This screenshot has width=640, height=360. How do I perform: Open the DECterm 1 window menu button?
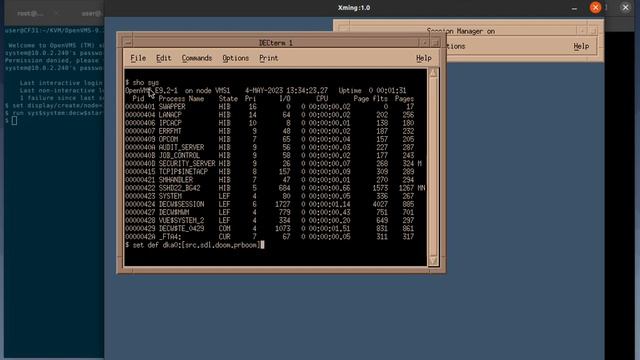tap(128, 43)
